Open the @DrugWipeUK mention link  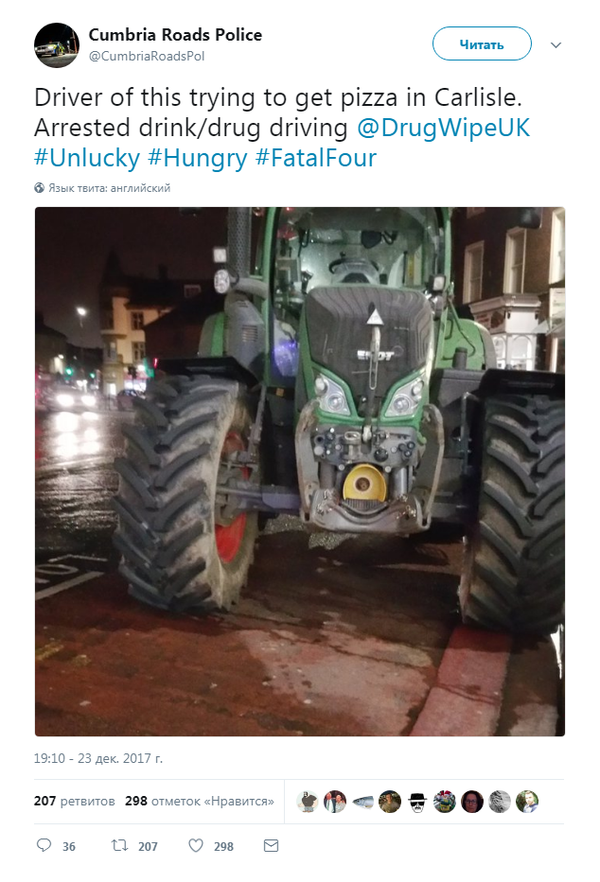click(x=443, y=128)
